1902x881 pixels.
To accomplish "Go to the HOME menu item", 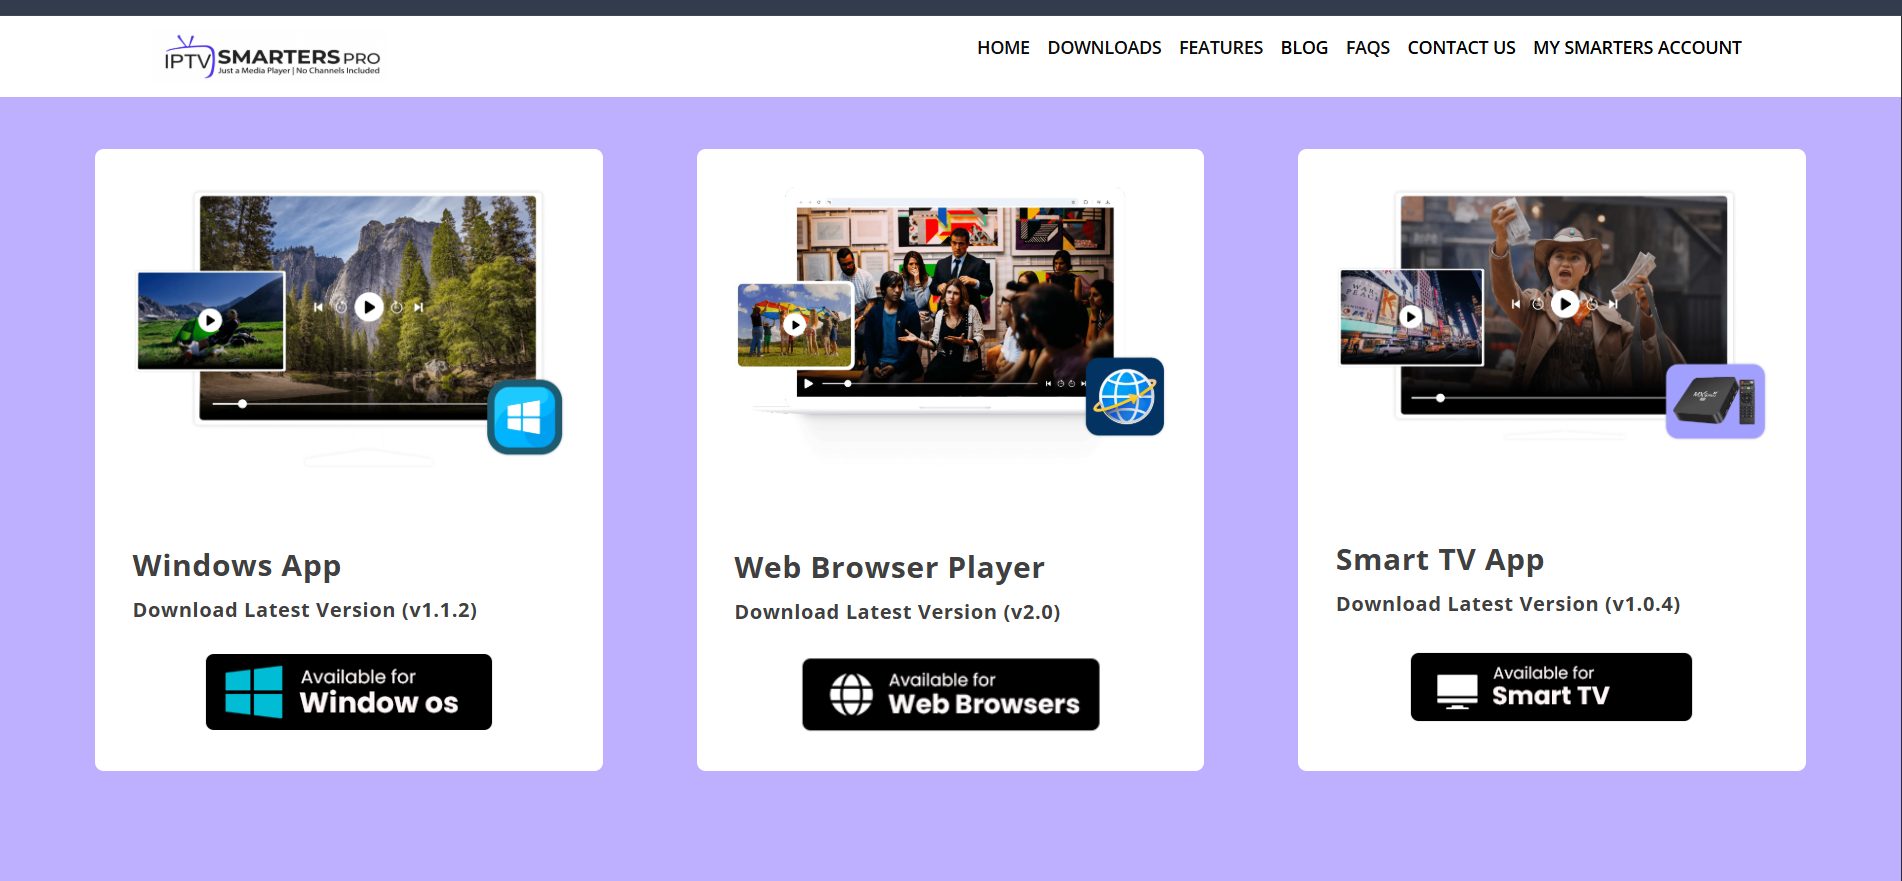I will (1003, 48).
